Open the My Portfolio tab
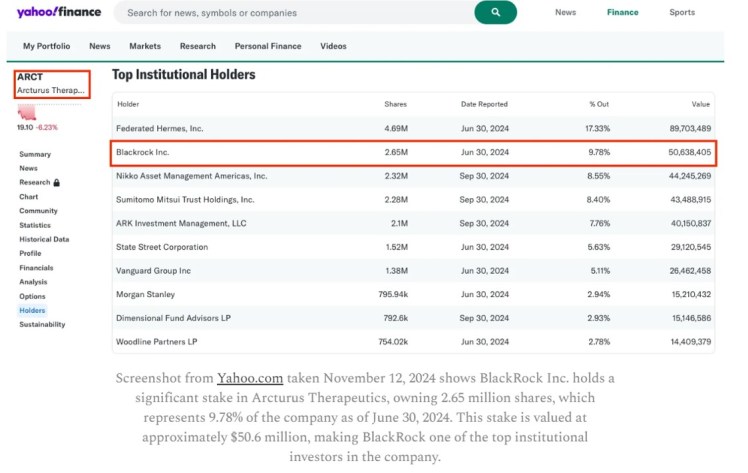The height and width of the screenshot is (473, 748). pos(49,46)
